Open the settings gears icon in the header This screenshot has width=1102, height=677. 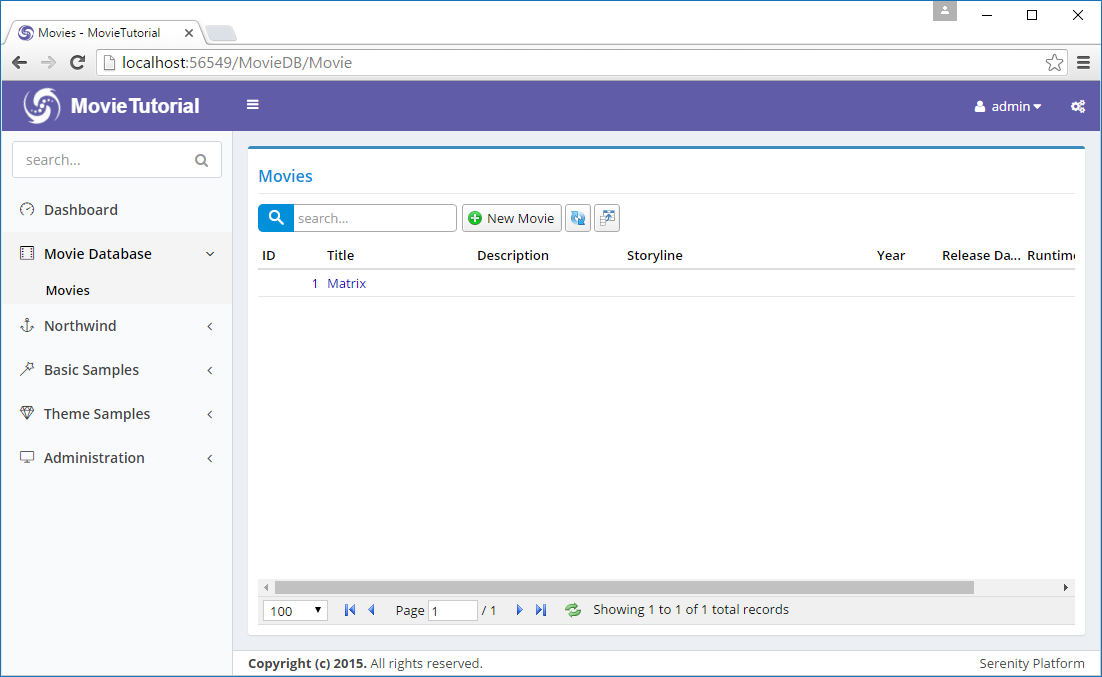[x=1078, y=106]
